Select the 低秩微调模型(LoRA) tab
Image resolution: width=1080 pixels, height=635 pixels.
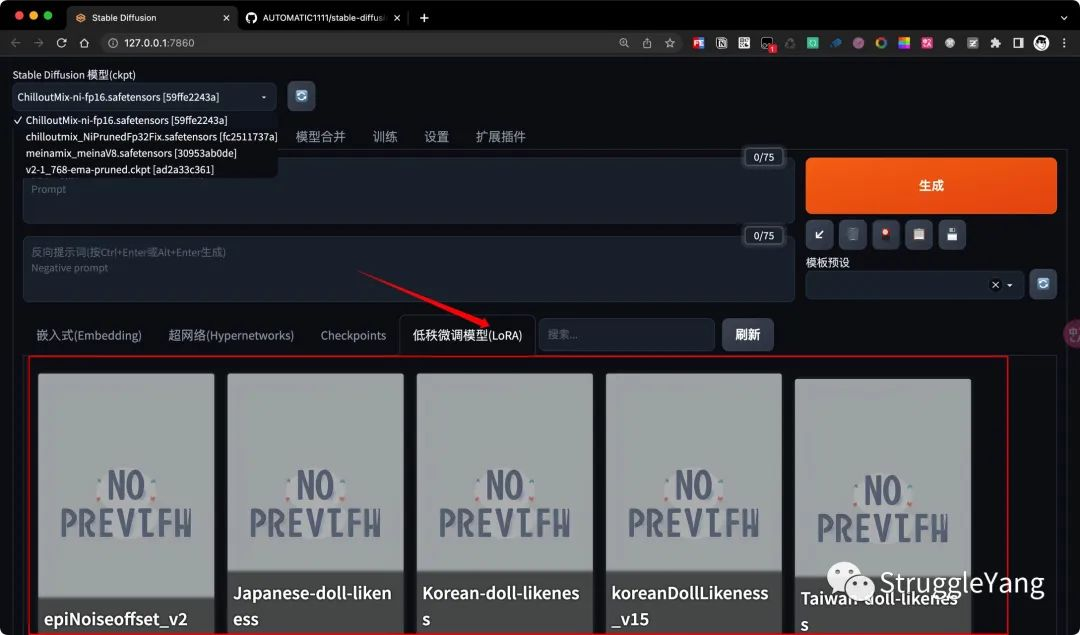tap(467, 335)
